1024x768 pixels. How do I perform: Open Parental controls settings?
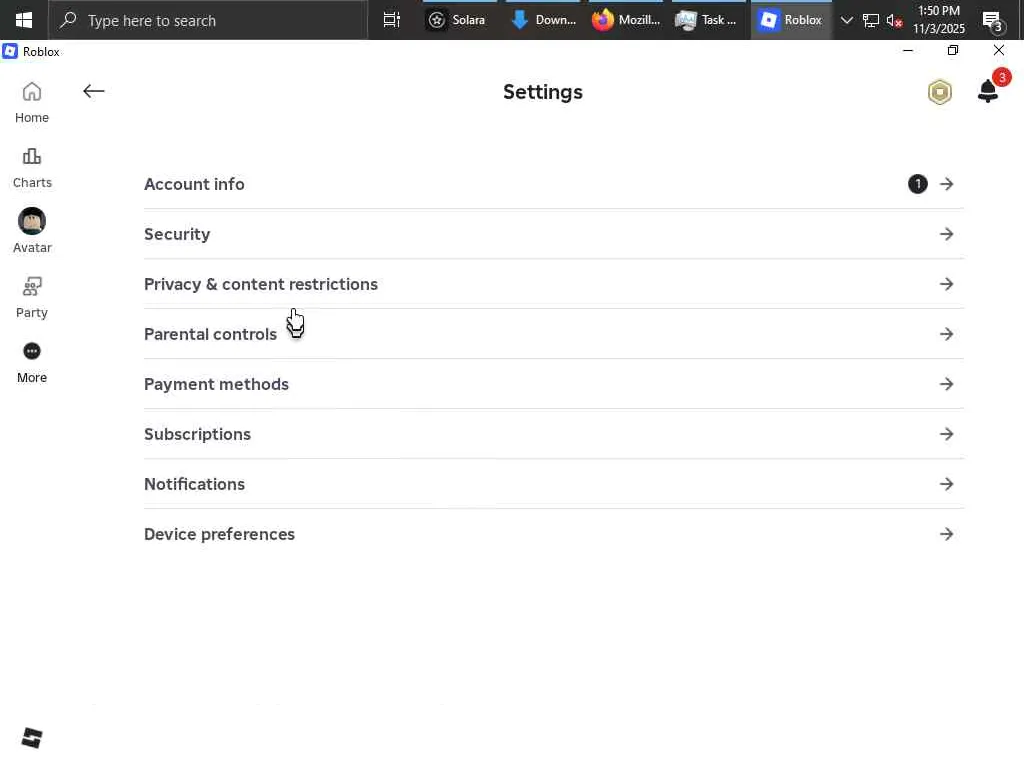click(210, 334)
